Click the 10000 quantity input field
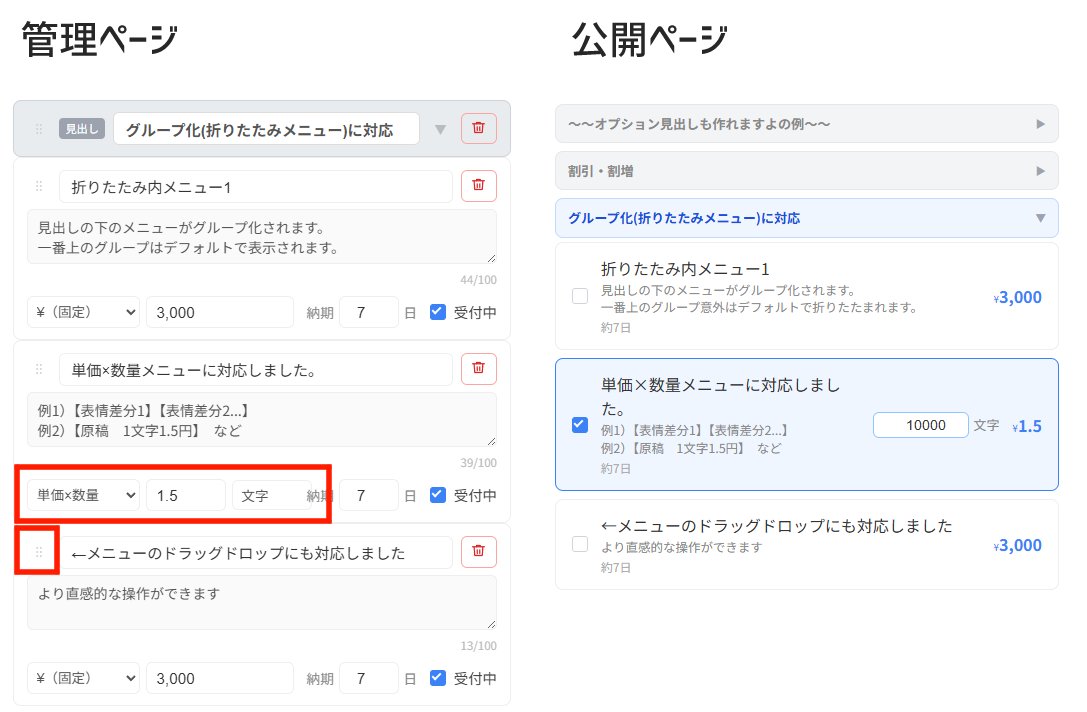Image resolution: width=1087 pixels, height=712 pixels. point(920,424)
